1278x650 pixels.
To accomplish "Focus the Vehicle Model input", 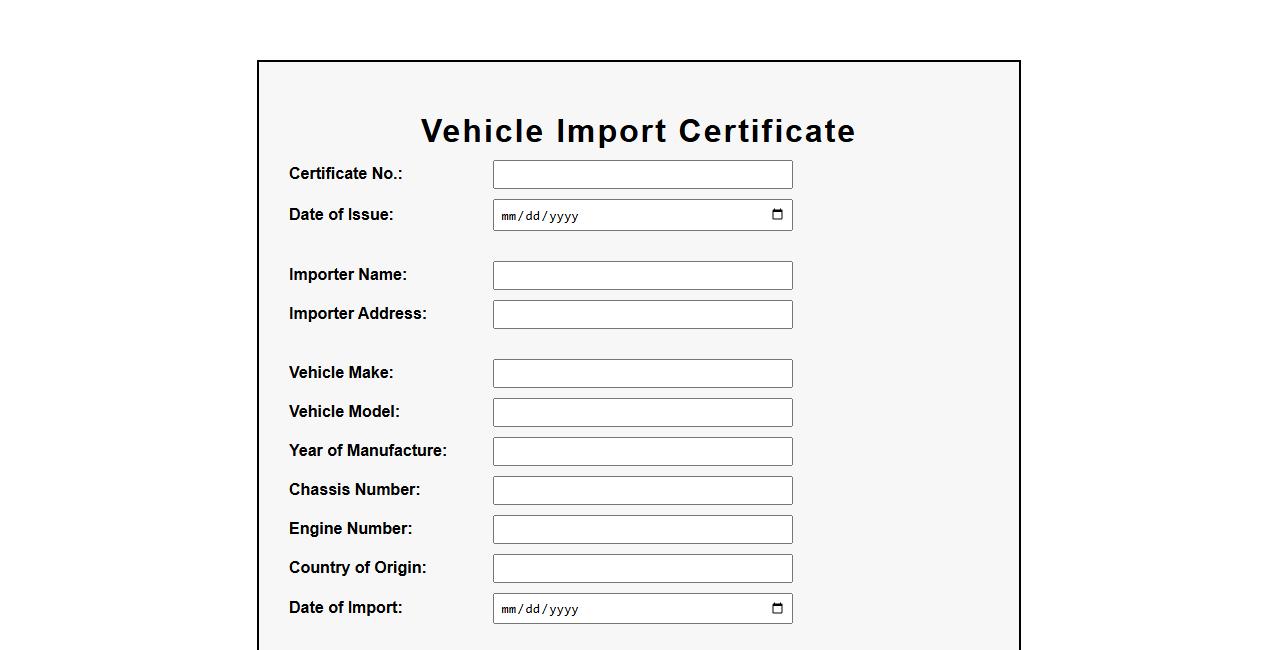I will pos(642,412).
